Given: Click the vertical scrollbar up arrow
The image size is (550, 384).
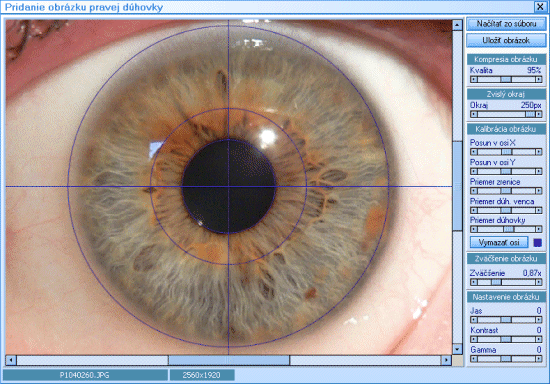Looking at the screenshot, I should click(457, 25).
